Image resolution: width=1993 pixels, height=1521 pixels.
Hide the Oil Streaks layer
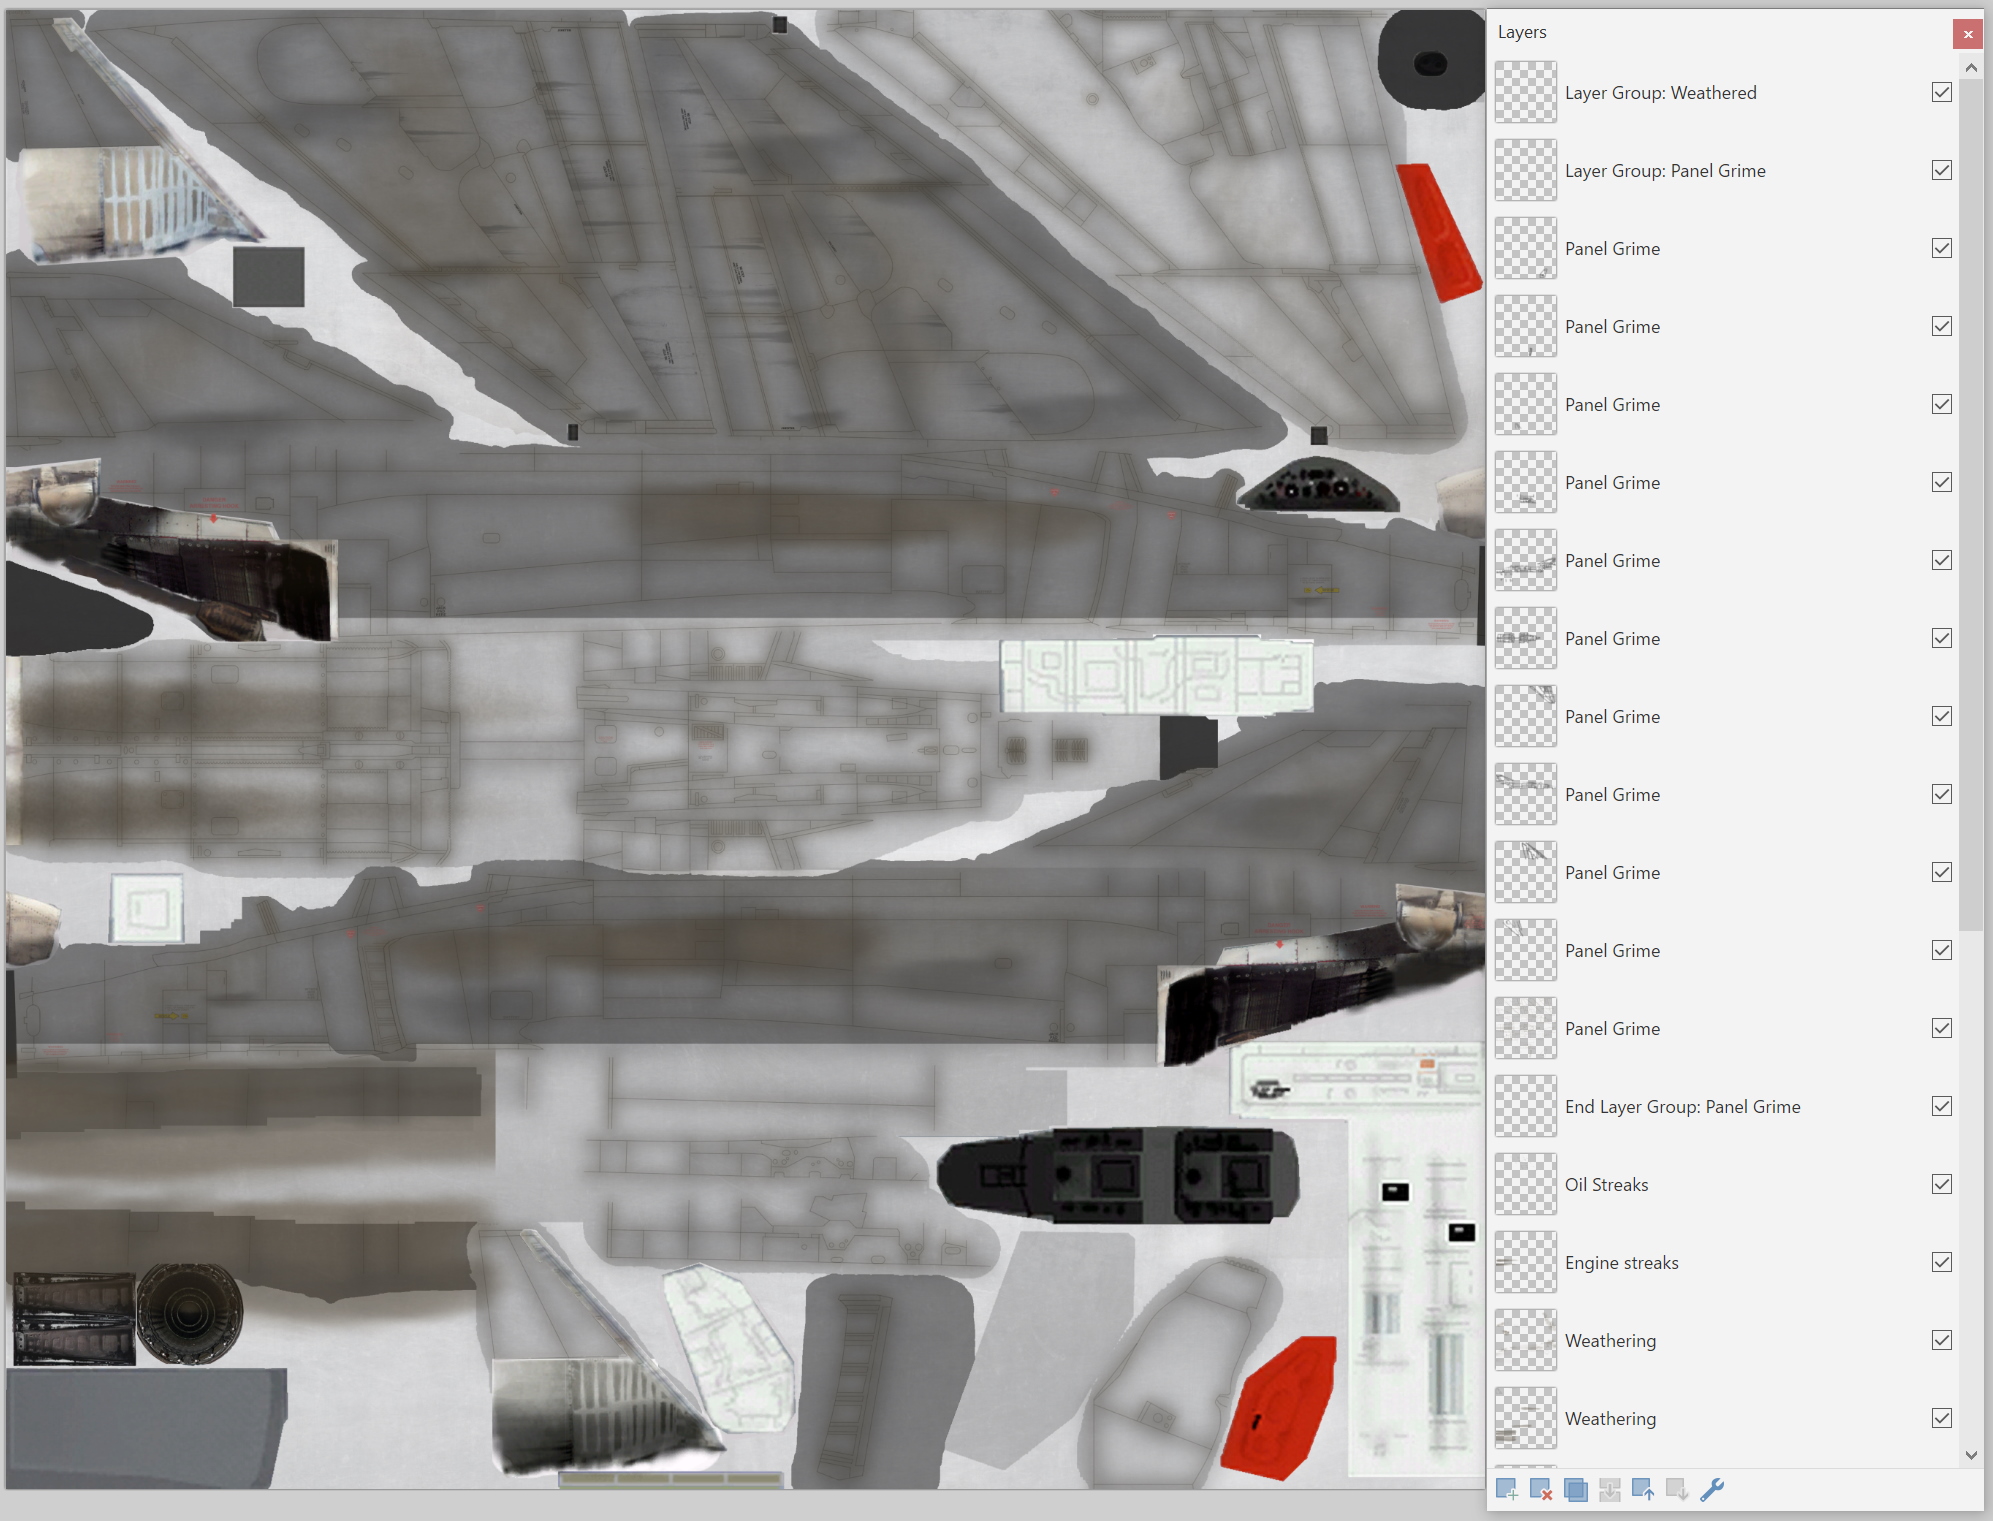(x=1941, y=1184)
